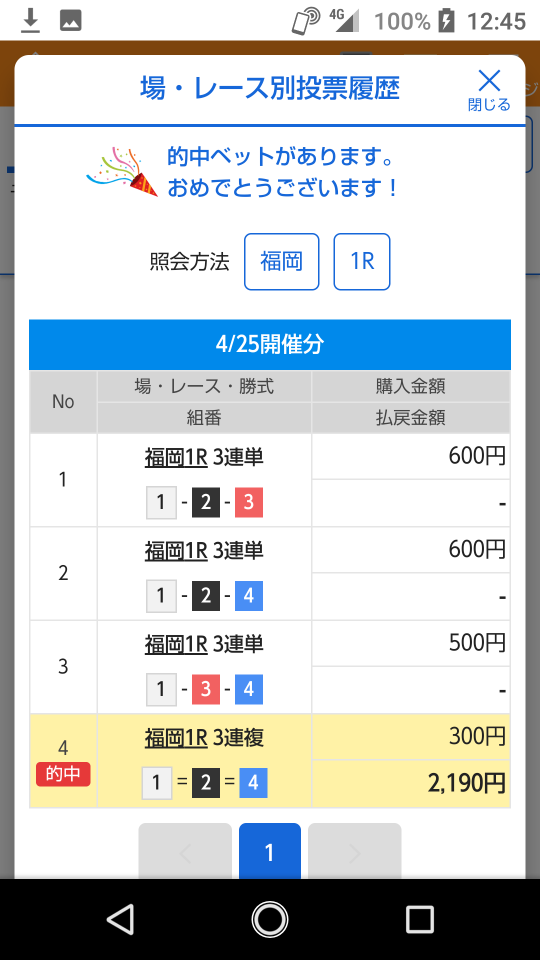The image size is (540, 960).
Task: Open the download notification icon
Action: tap(30, 21)
